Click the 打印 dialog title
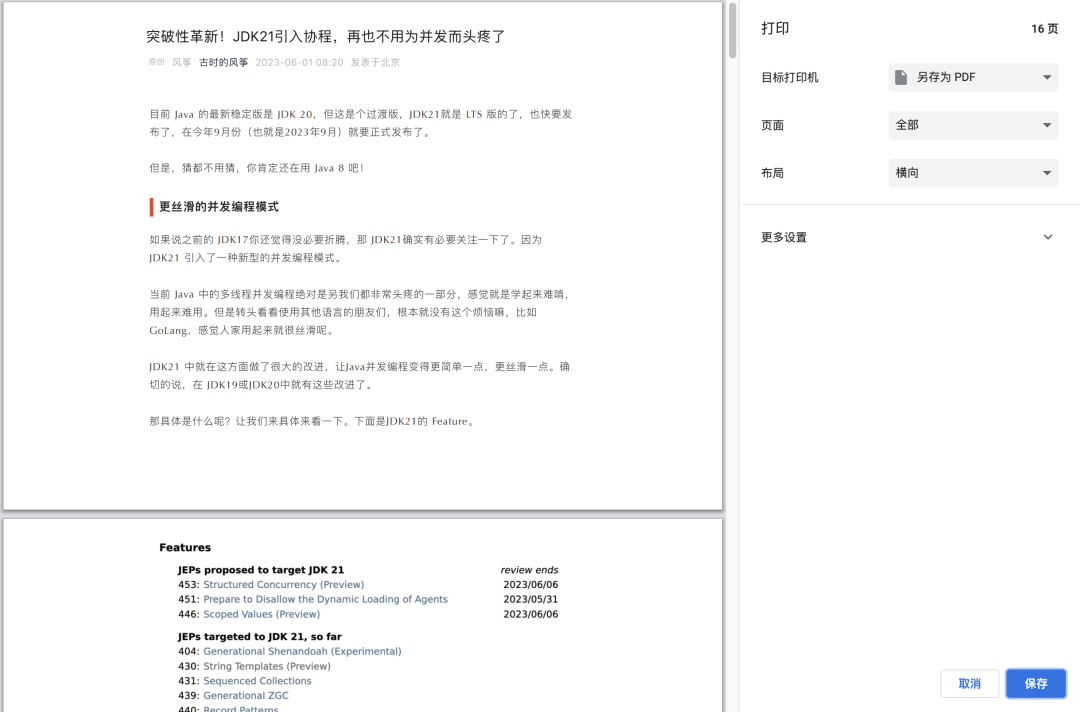Viewport: 1080px width, 712px height. pyautogui.click(x=775, y=28)
